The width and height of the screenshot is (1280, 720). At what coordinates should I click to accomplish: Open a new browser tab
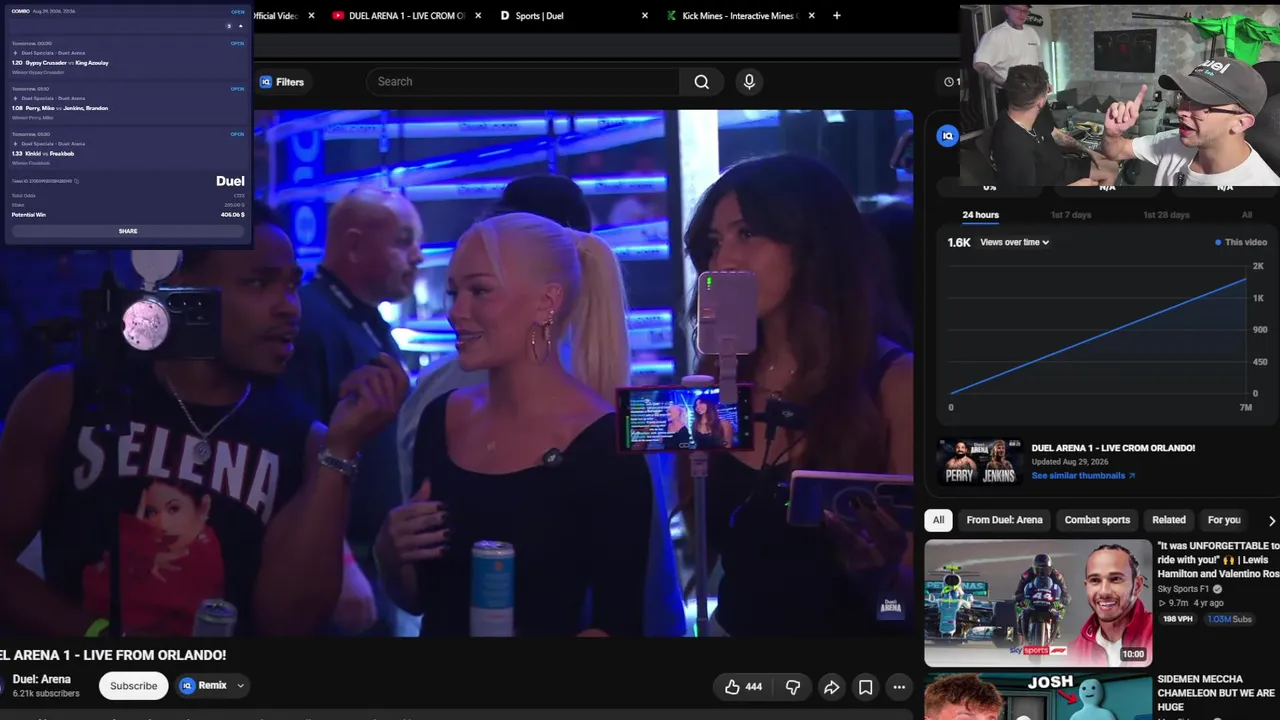[837, 16]
